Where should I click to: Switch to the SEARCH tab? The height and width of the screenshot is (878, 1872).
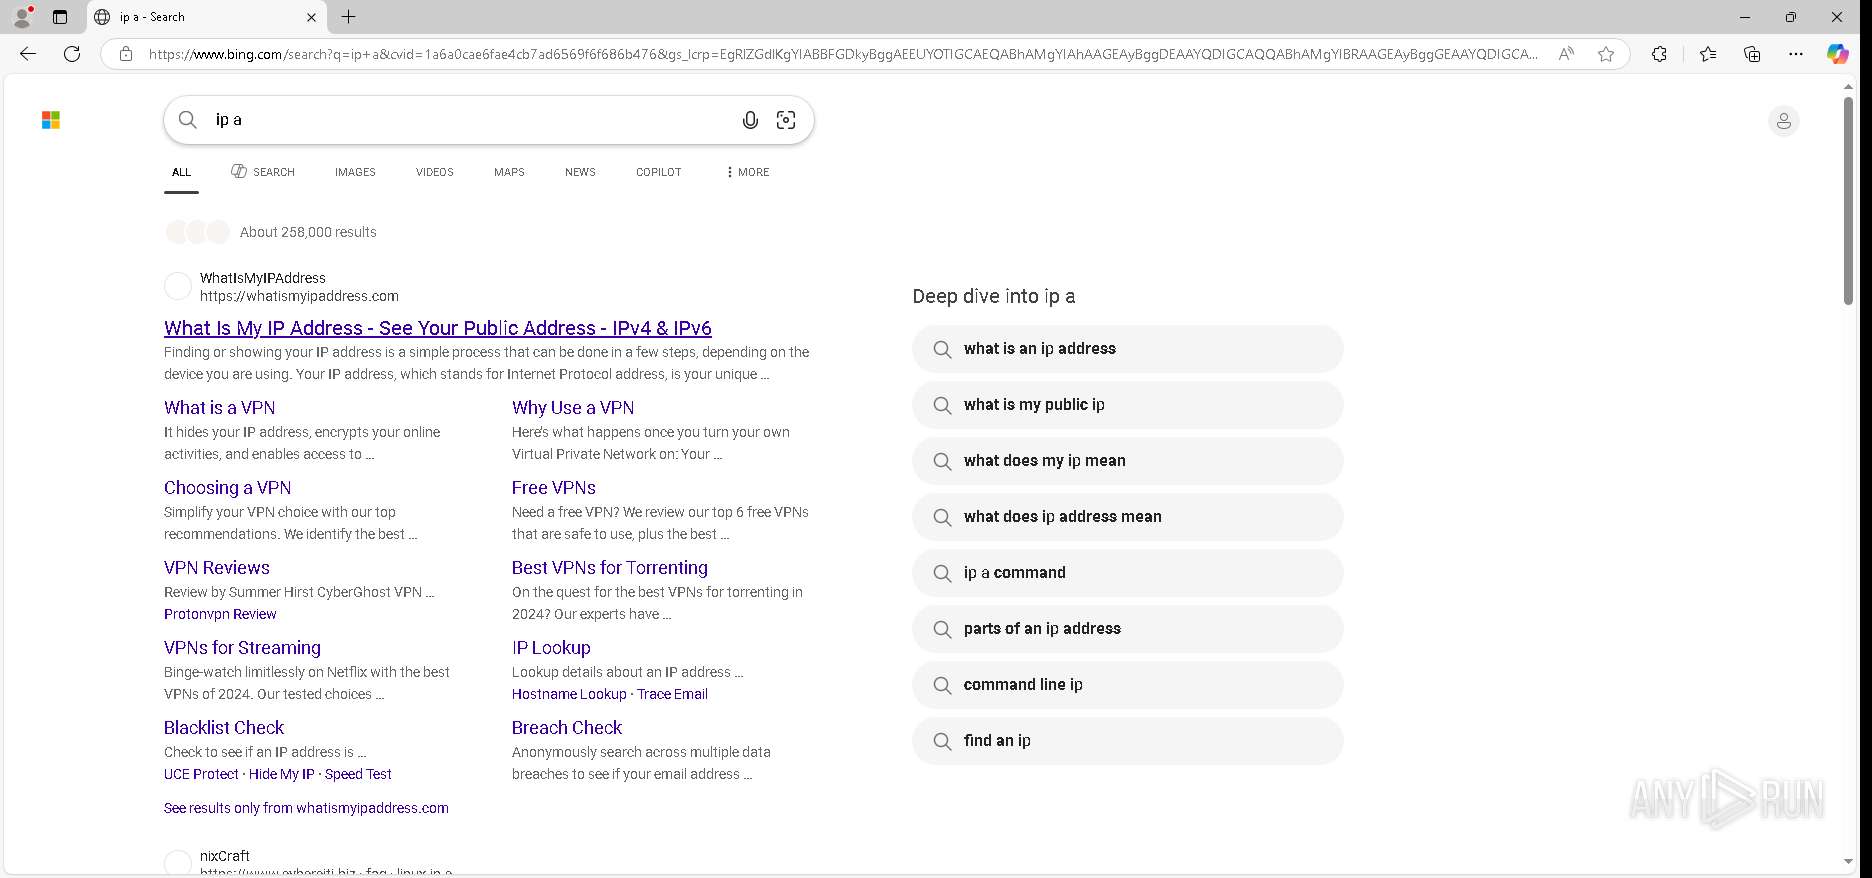pos(263,172)
